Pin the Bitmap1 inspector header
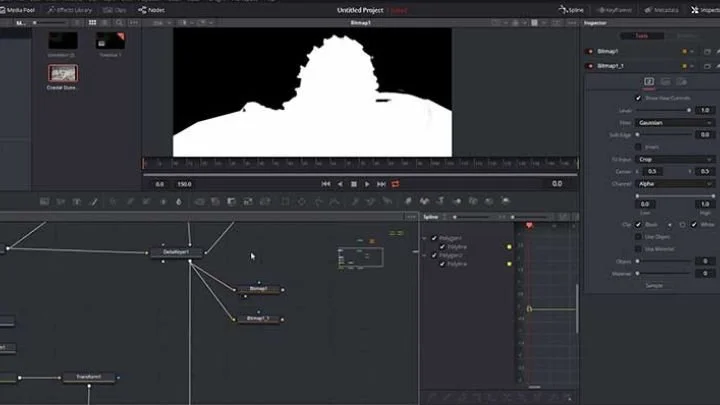The height and width of the screenshot is (405, 720). pyautogui.click(x=718, y=51)
